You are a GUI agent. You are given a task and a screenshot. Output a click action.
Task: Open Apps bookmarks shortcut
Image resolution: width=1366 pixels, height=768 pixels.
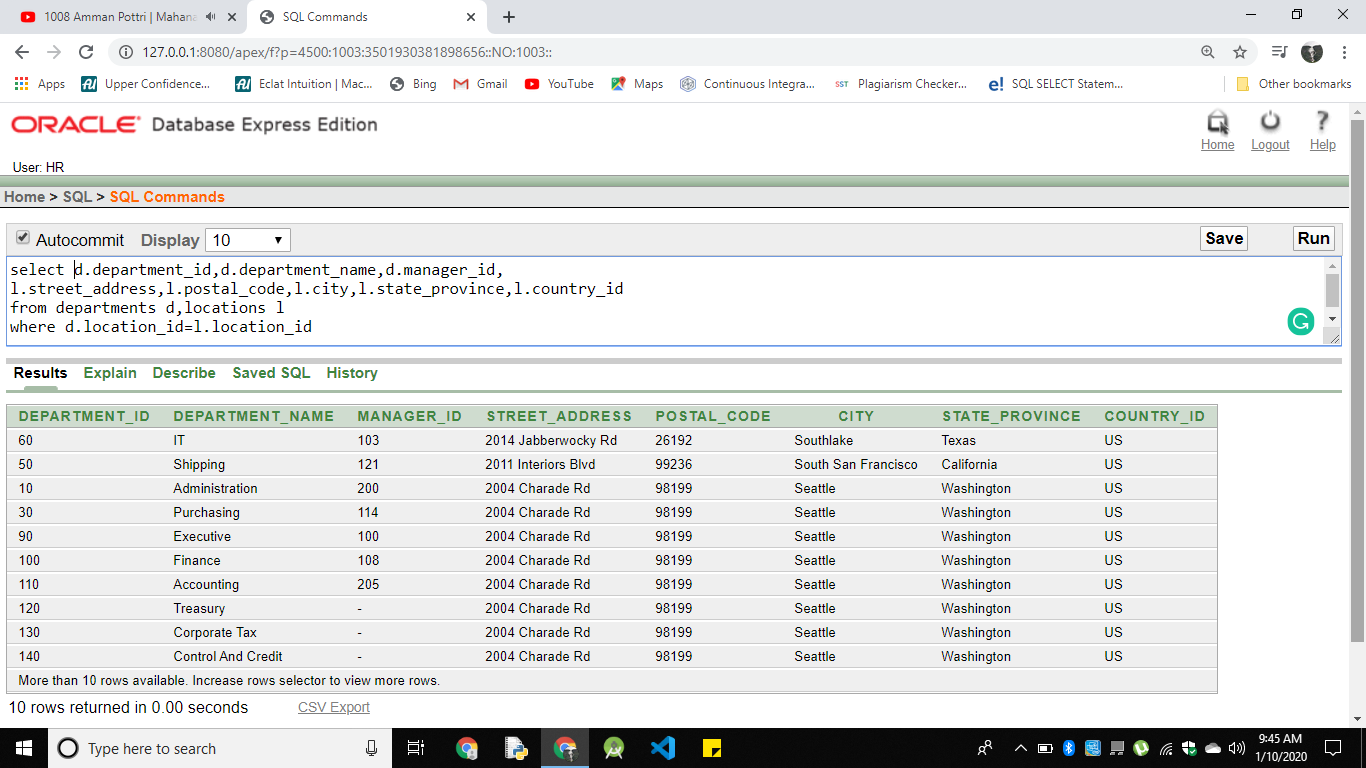coord(40,84)
